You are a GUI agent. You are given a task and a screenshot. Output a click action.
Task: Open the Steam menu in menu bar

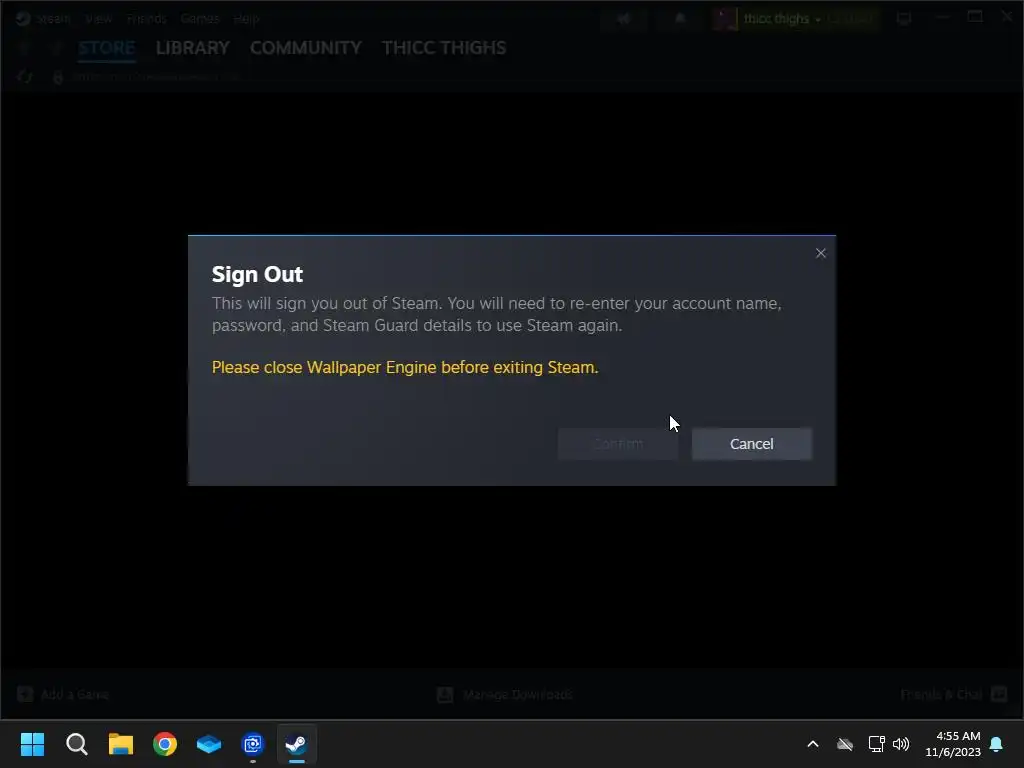pyautogui.click(x=54, y=18)
